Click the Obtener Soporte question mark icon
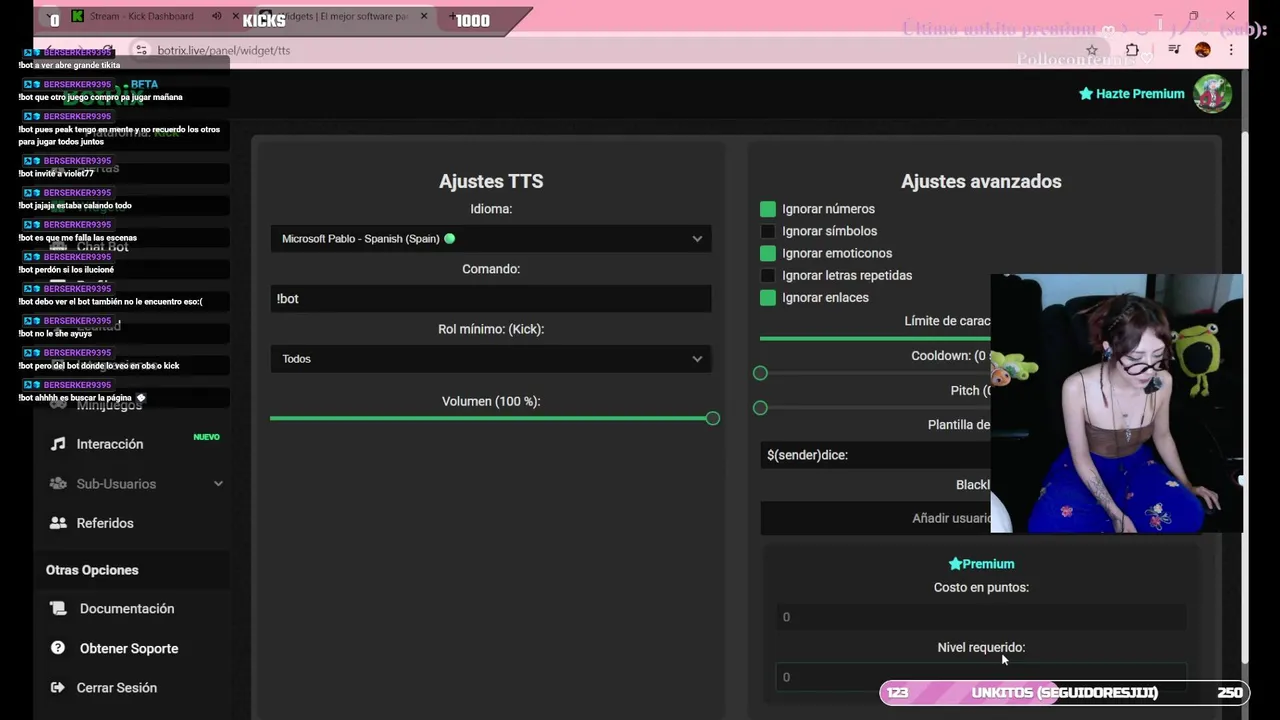 pos(58,648)
